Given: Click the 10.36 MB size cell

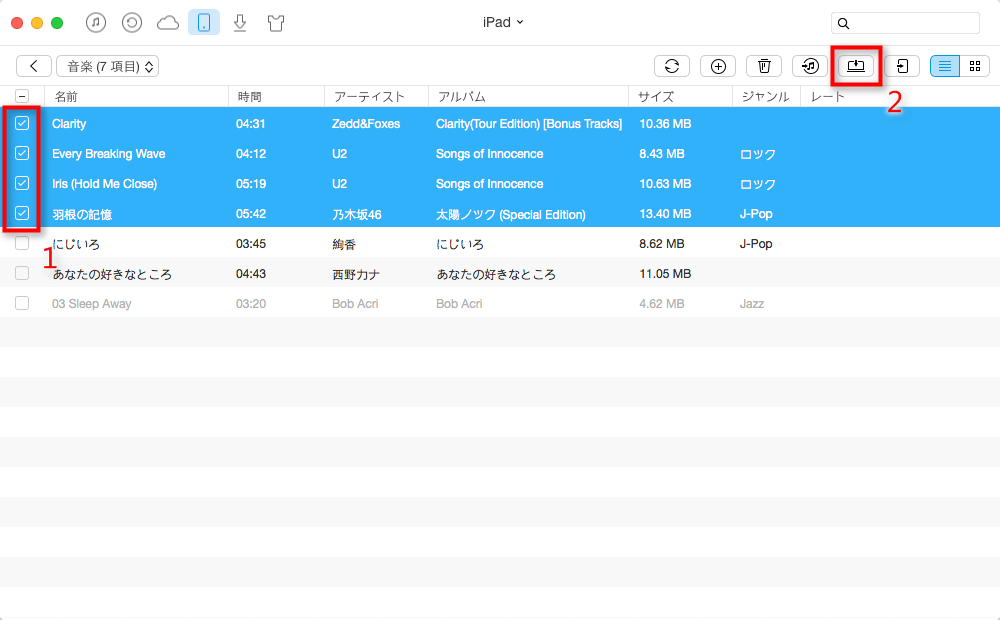Looking at the screenshot, I should coord(665,124).
